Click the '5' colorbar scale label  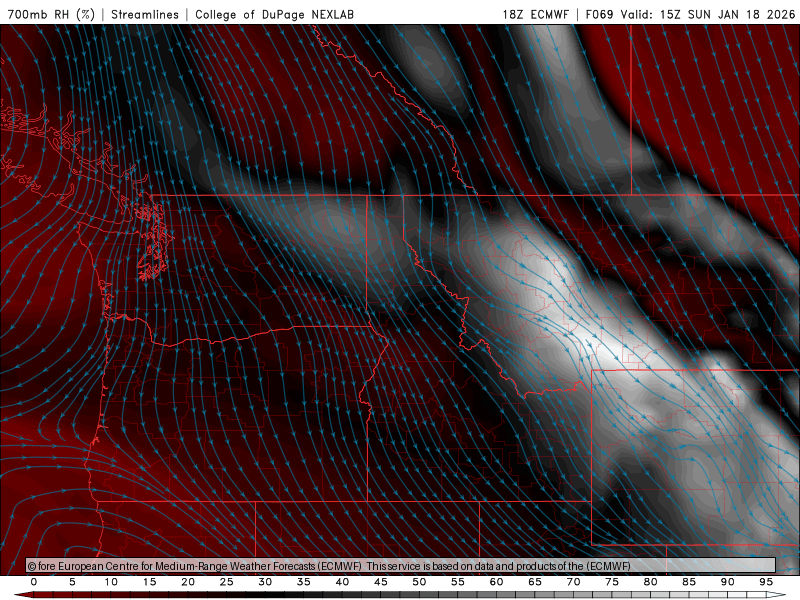coord(72,582)
